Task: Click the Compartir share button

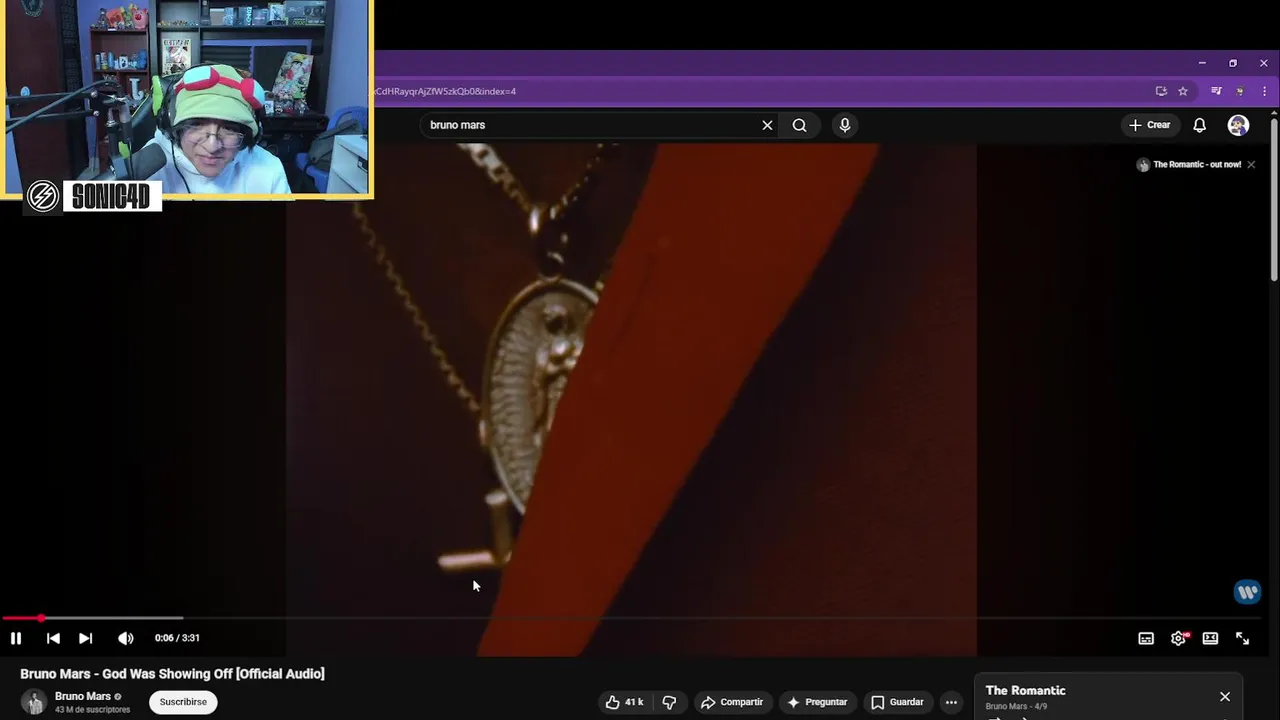Action: [732, 702]
